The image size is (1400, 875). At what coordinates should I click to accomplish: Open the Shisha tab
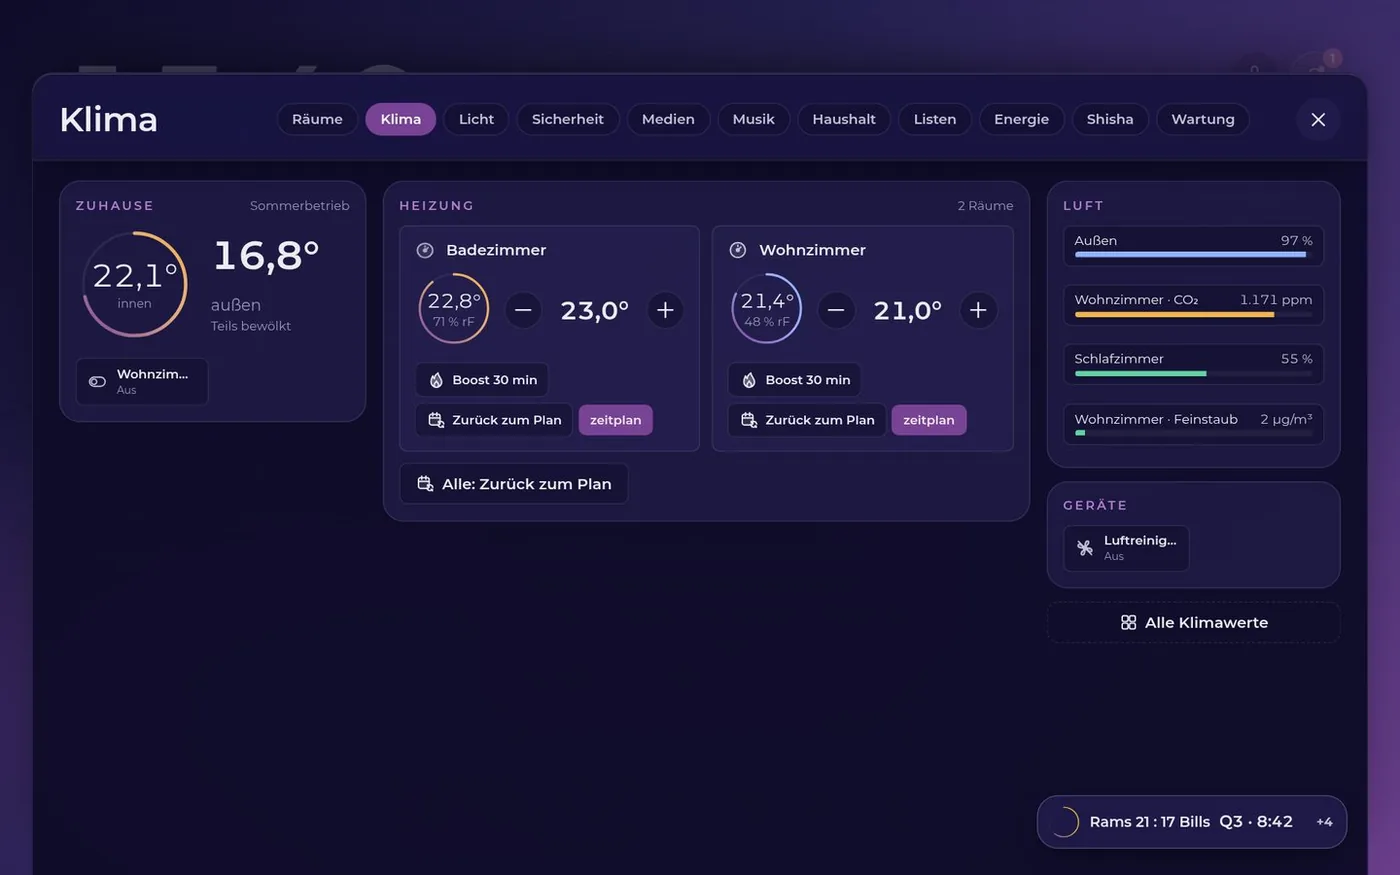click(1110, 119)
